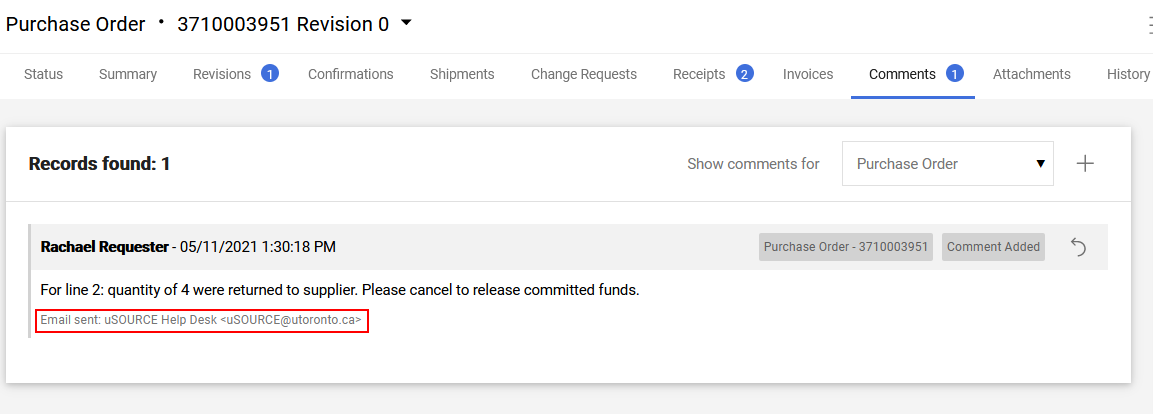Open the Change Requests tab
Image resolution: width=1153 pixels, height=414 pixels.
point(584,74)
